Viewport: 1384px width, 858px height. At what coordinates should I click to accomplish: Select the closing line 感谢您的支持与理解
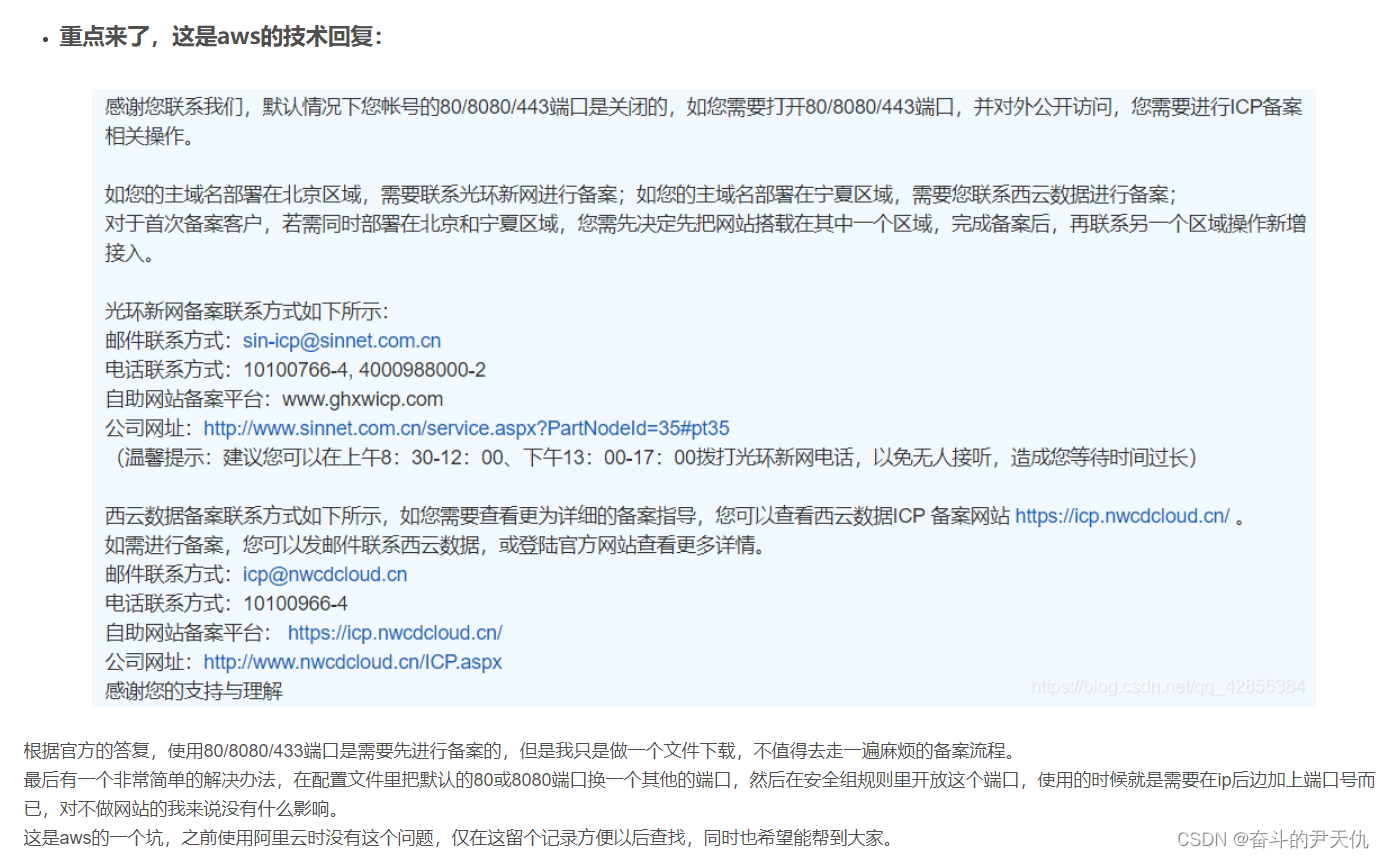193,691
